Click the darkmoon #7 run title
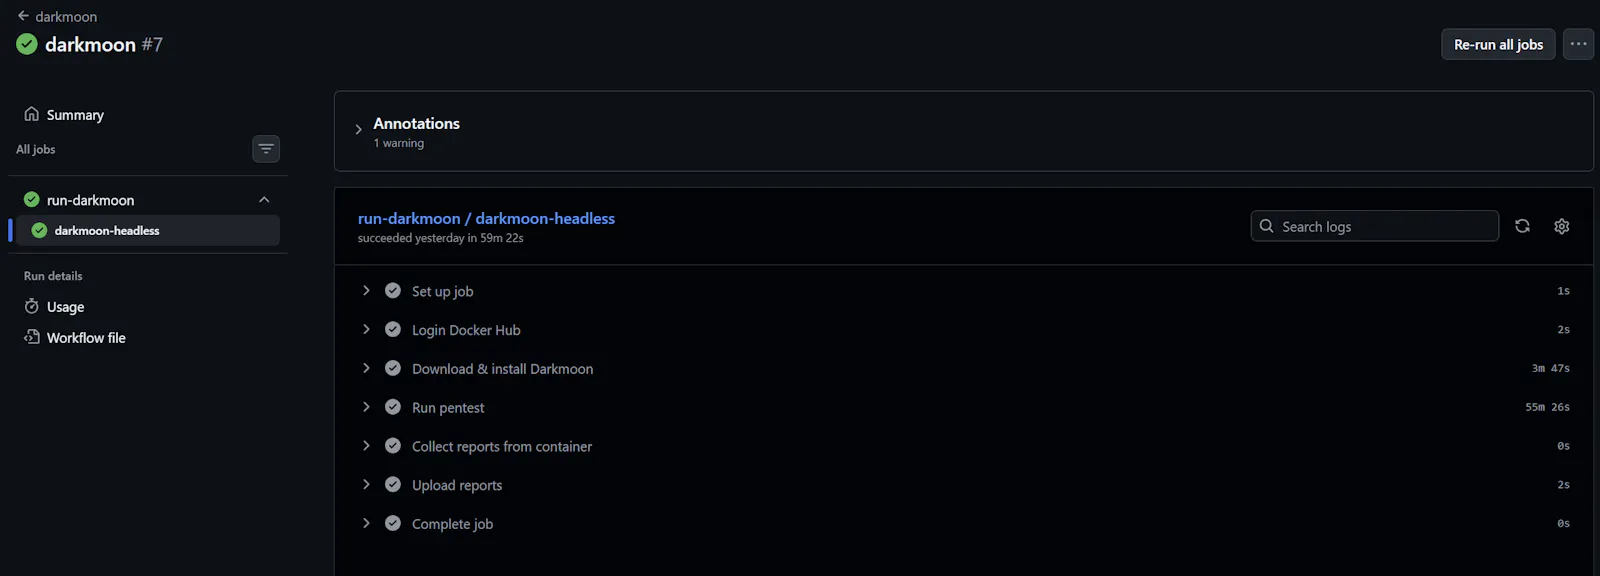The height and width of the screenshot is (576, 1600). point(104,44)
